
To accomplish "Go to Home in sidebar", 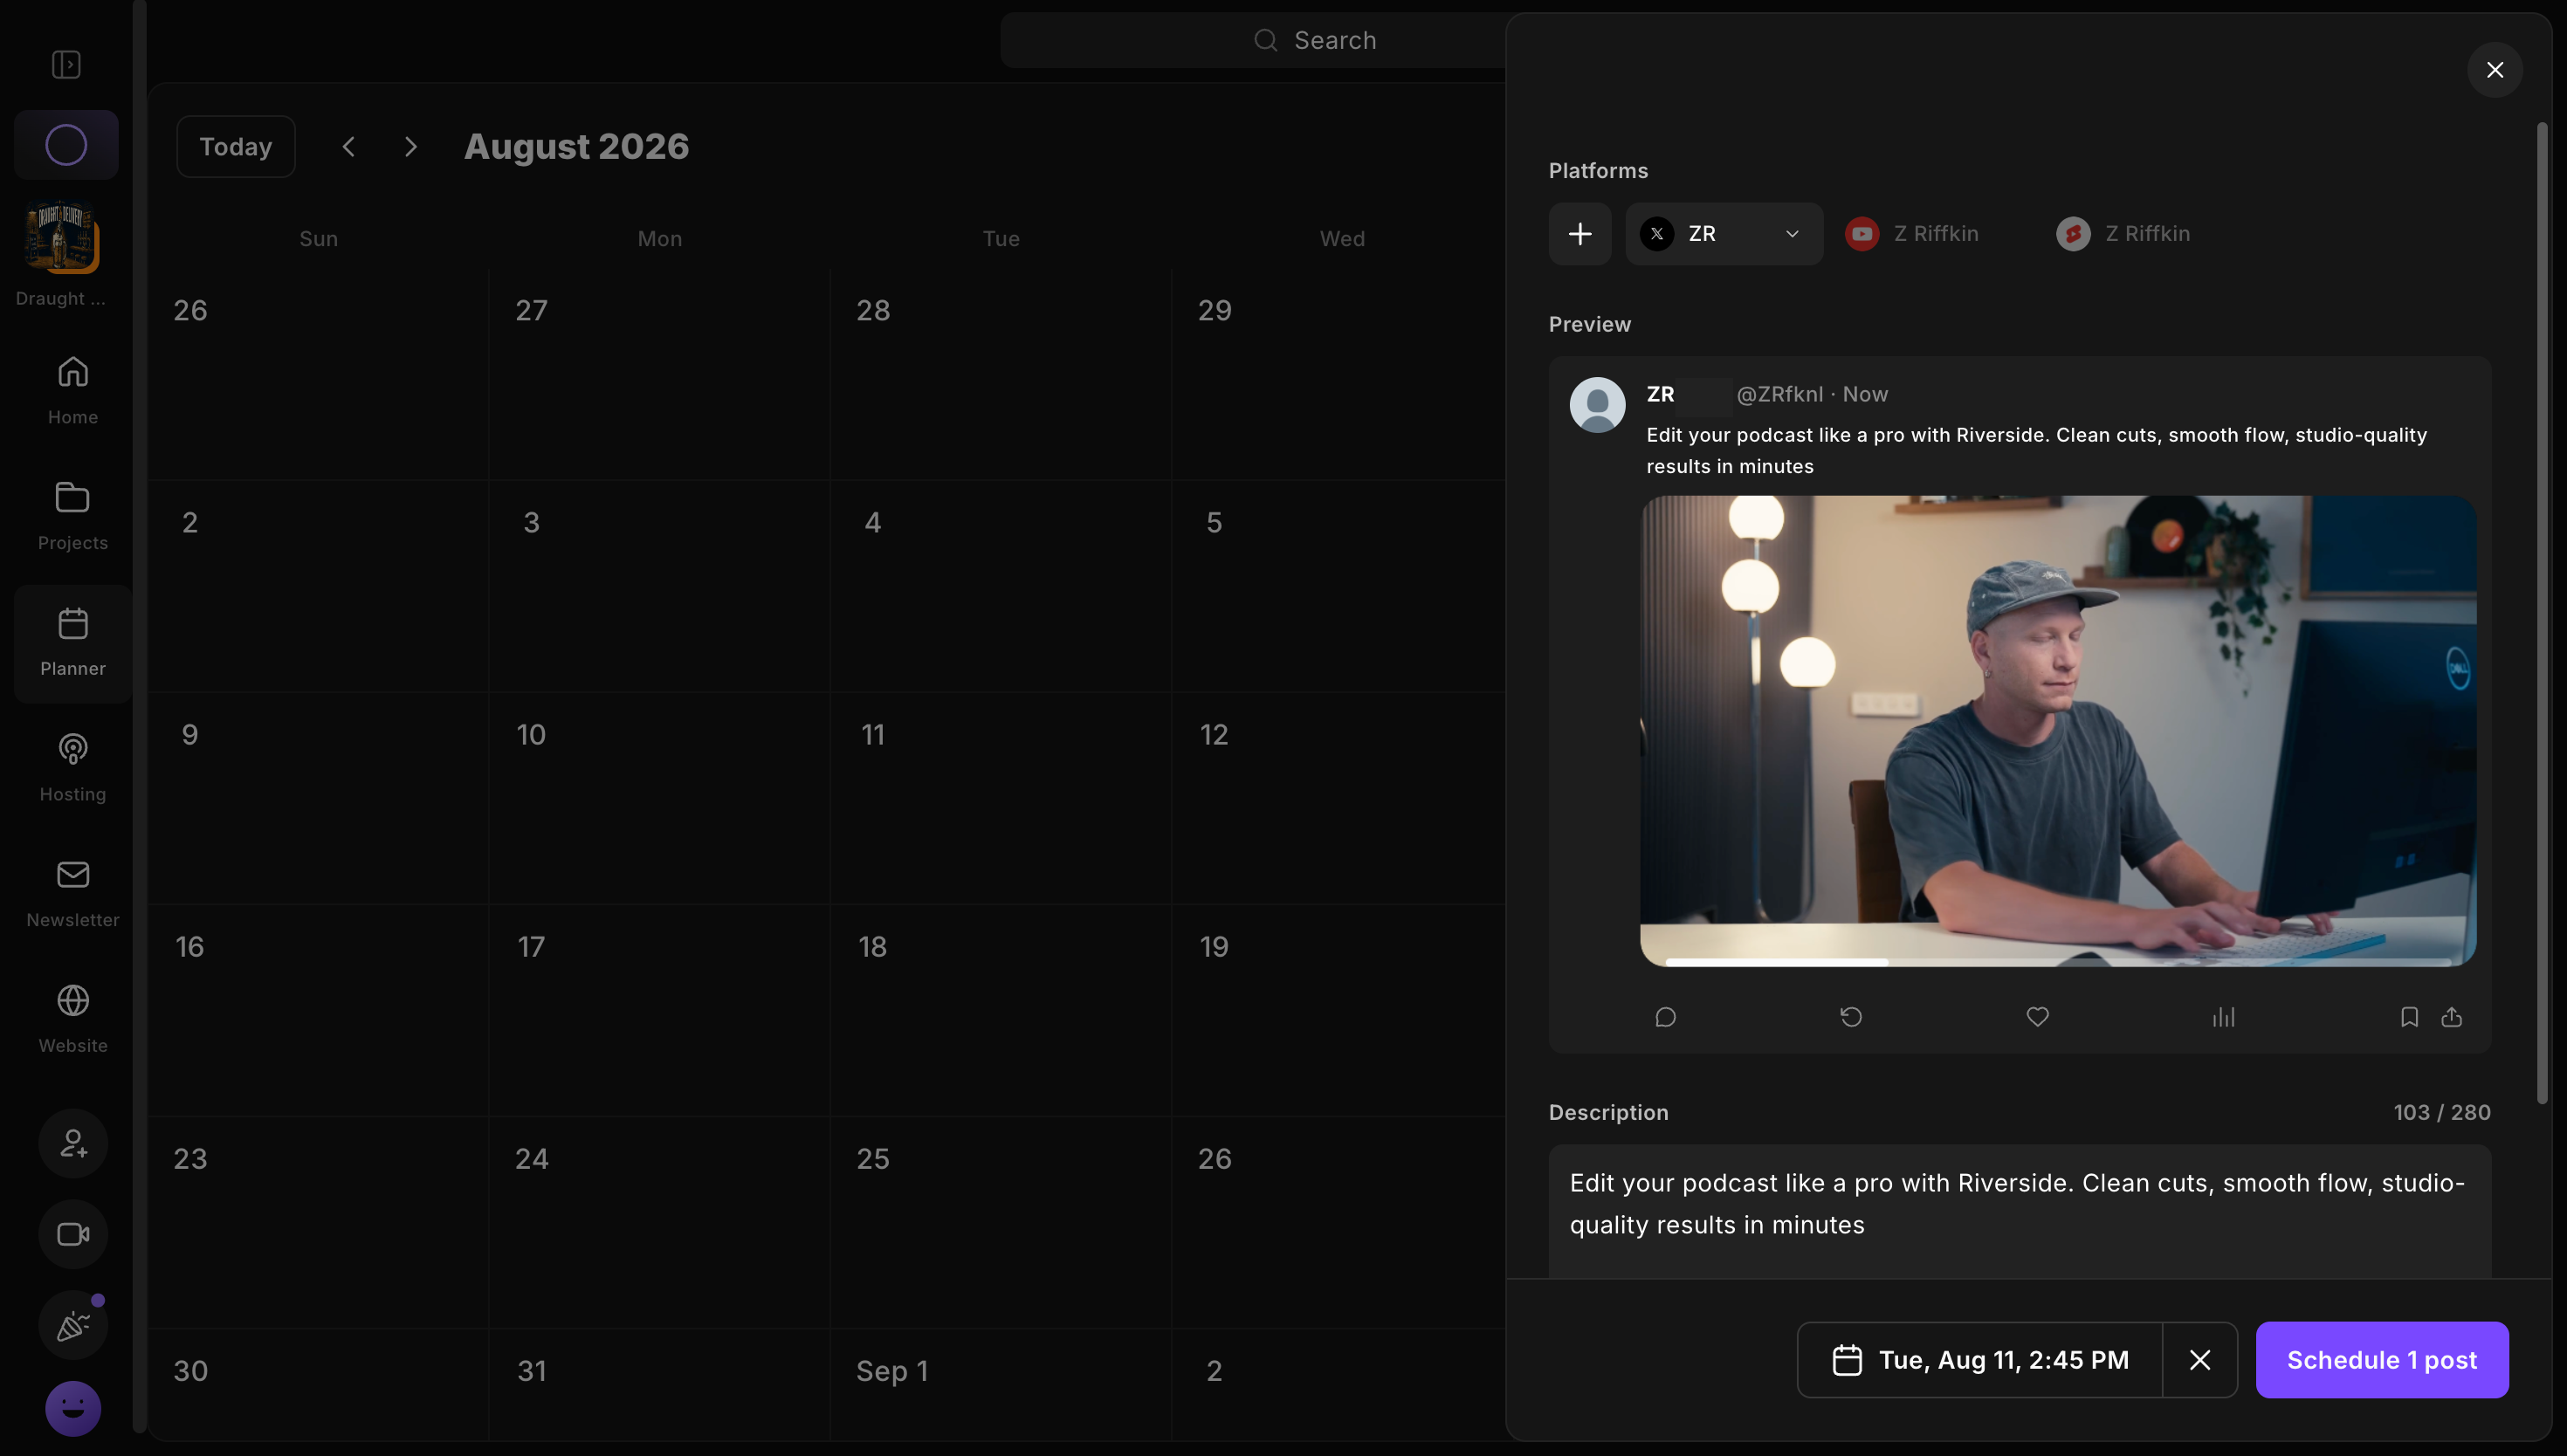I will [x=73, y=390].
